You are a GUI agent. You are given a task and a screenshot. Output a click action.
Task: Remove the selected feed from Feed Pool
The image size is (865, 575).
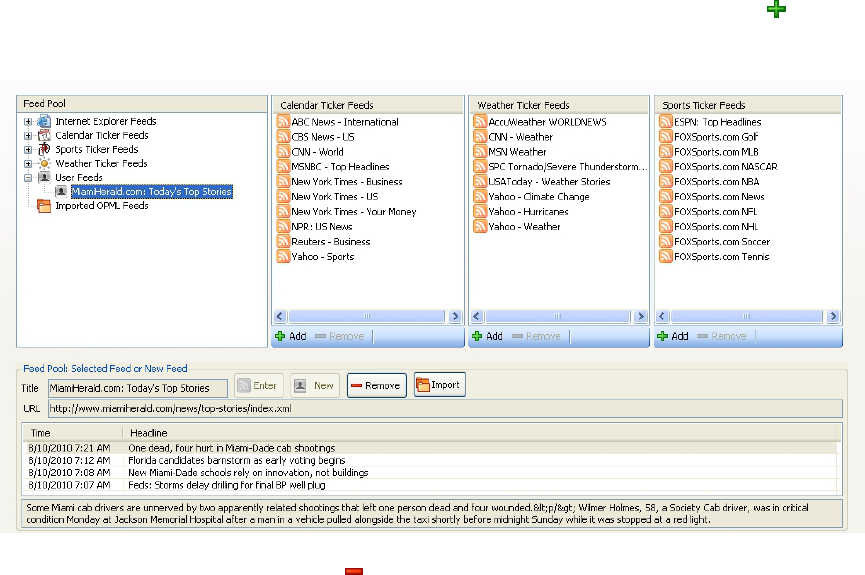376,386
